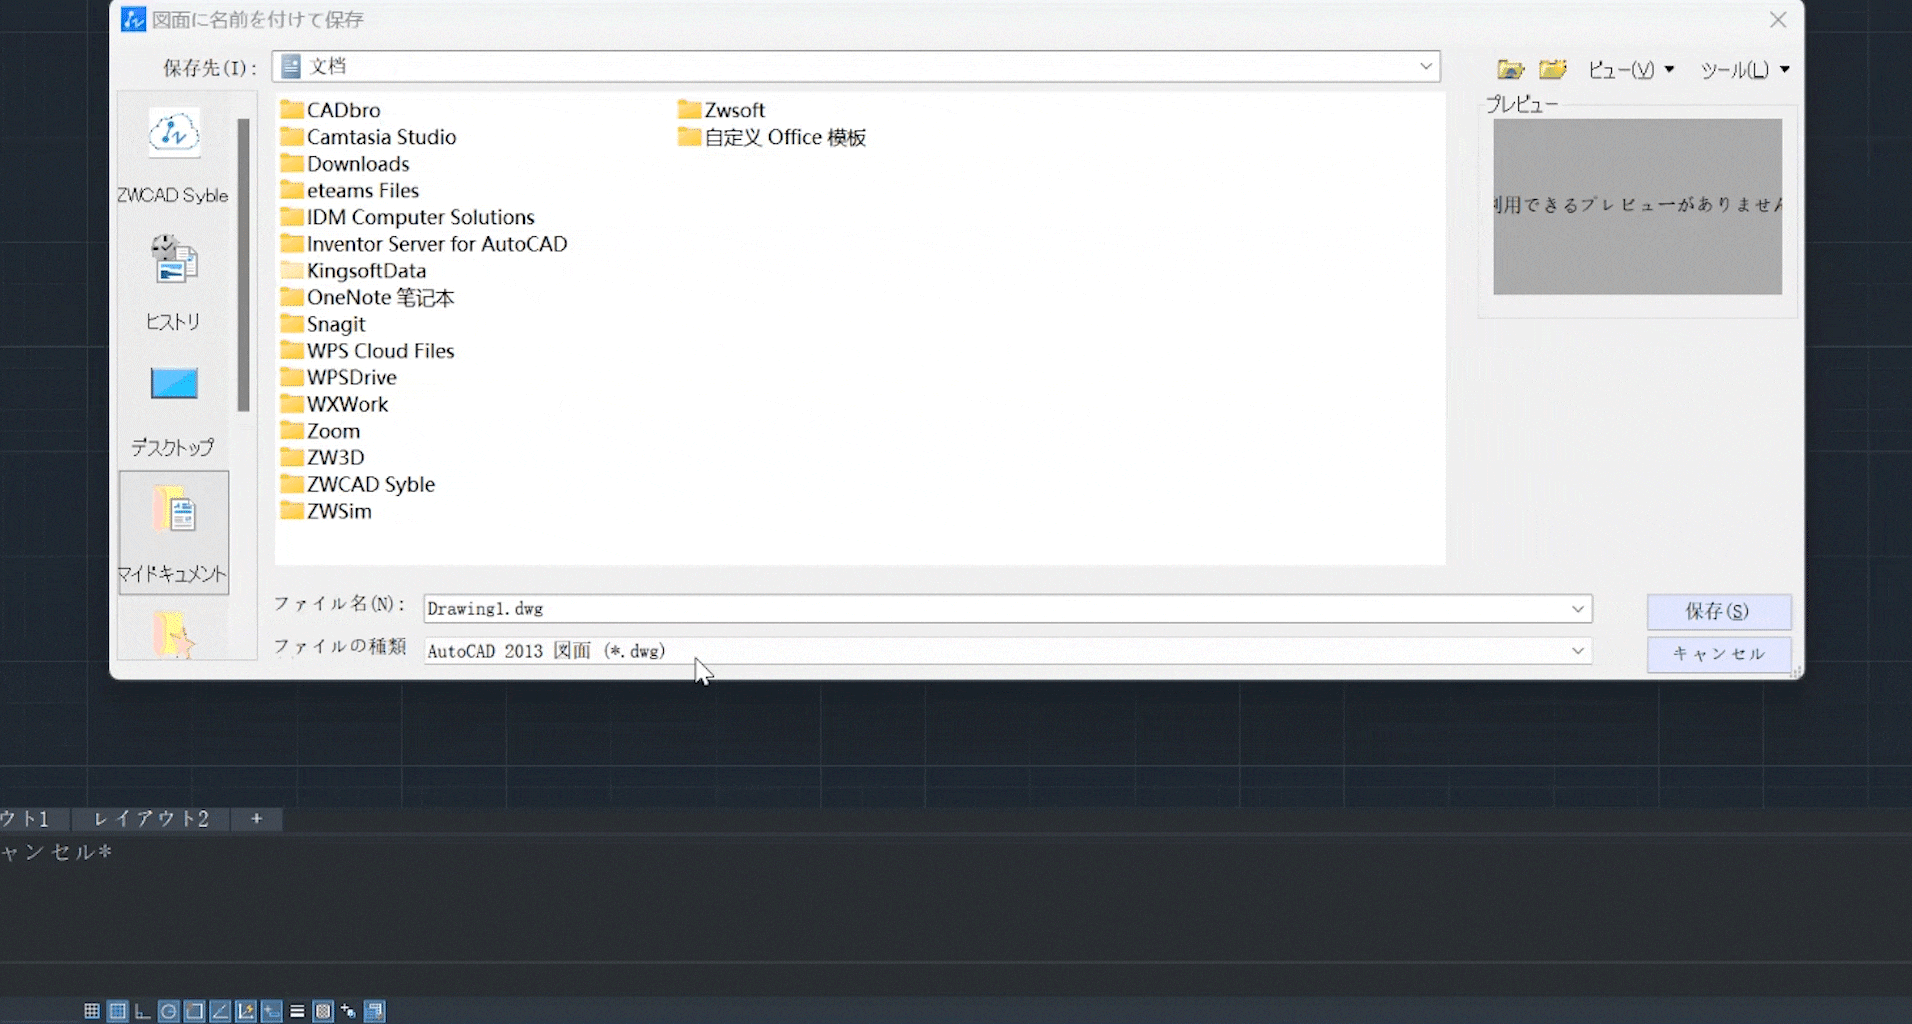Toggle selection cycling in status bar
This screenshot has width=1912, height=1024.
(x=348, y=1011)
